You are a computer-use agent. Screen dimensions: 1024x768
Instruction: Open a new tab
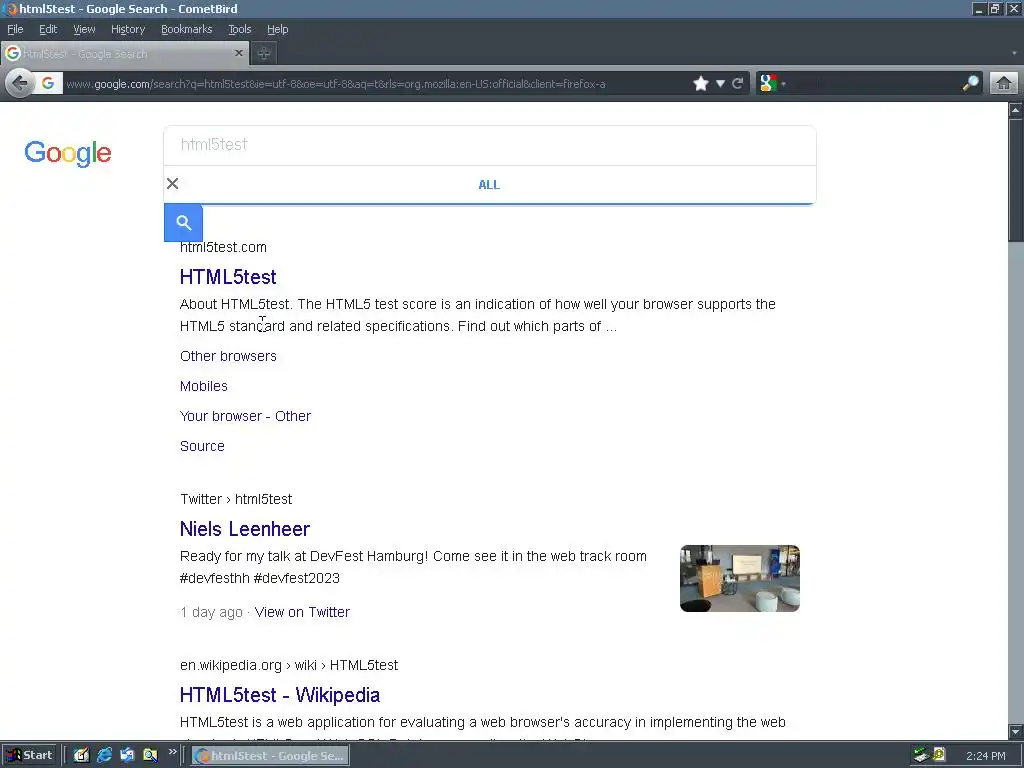pyautogui.click(x=264, y=54)
